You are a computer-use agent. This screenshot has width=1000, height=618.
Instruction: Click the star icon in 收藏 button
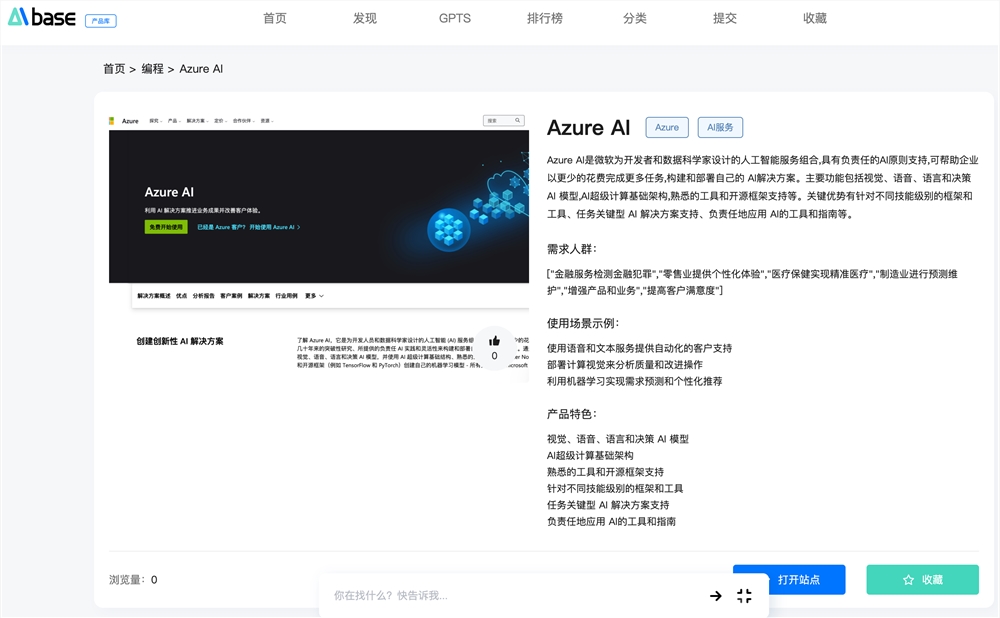[x=908, y=580]
